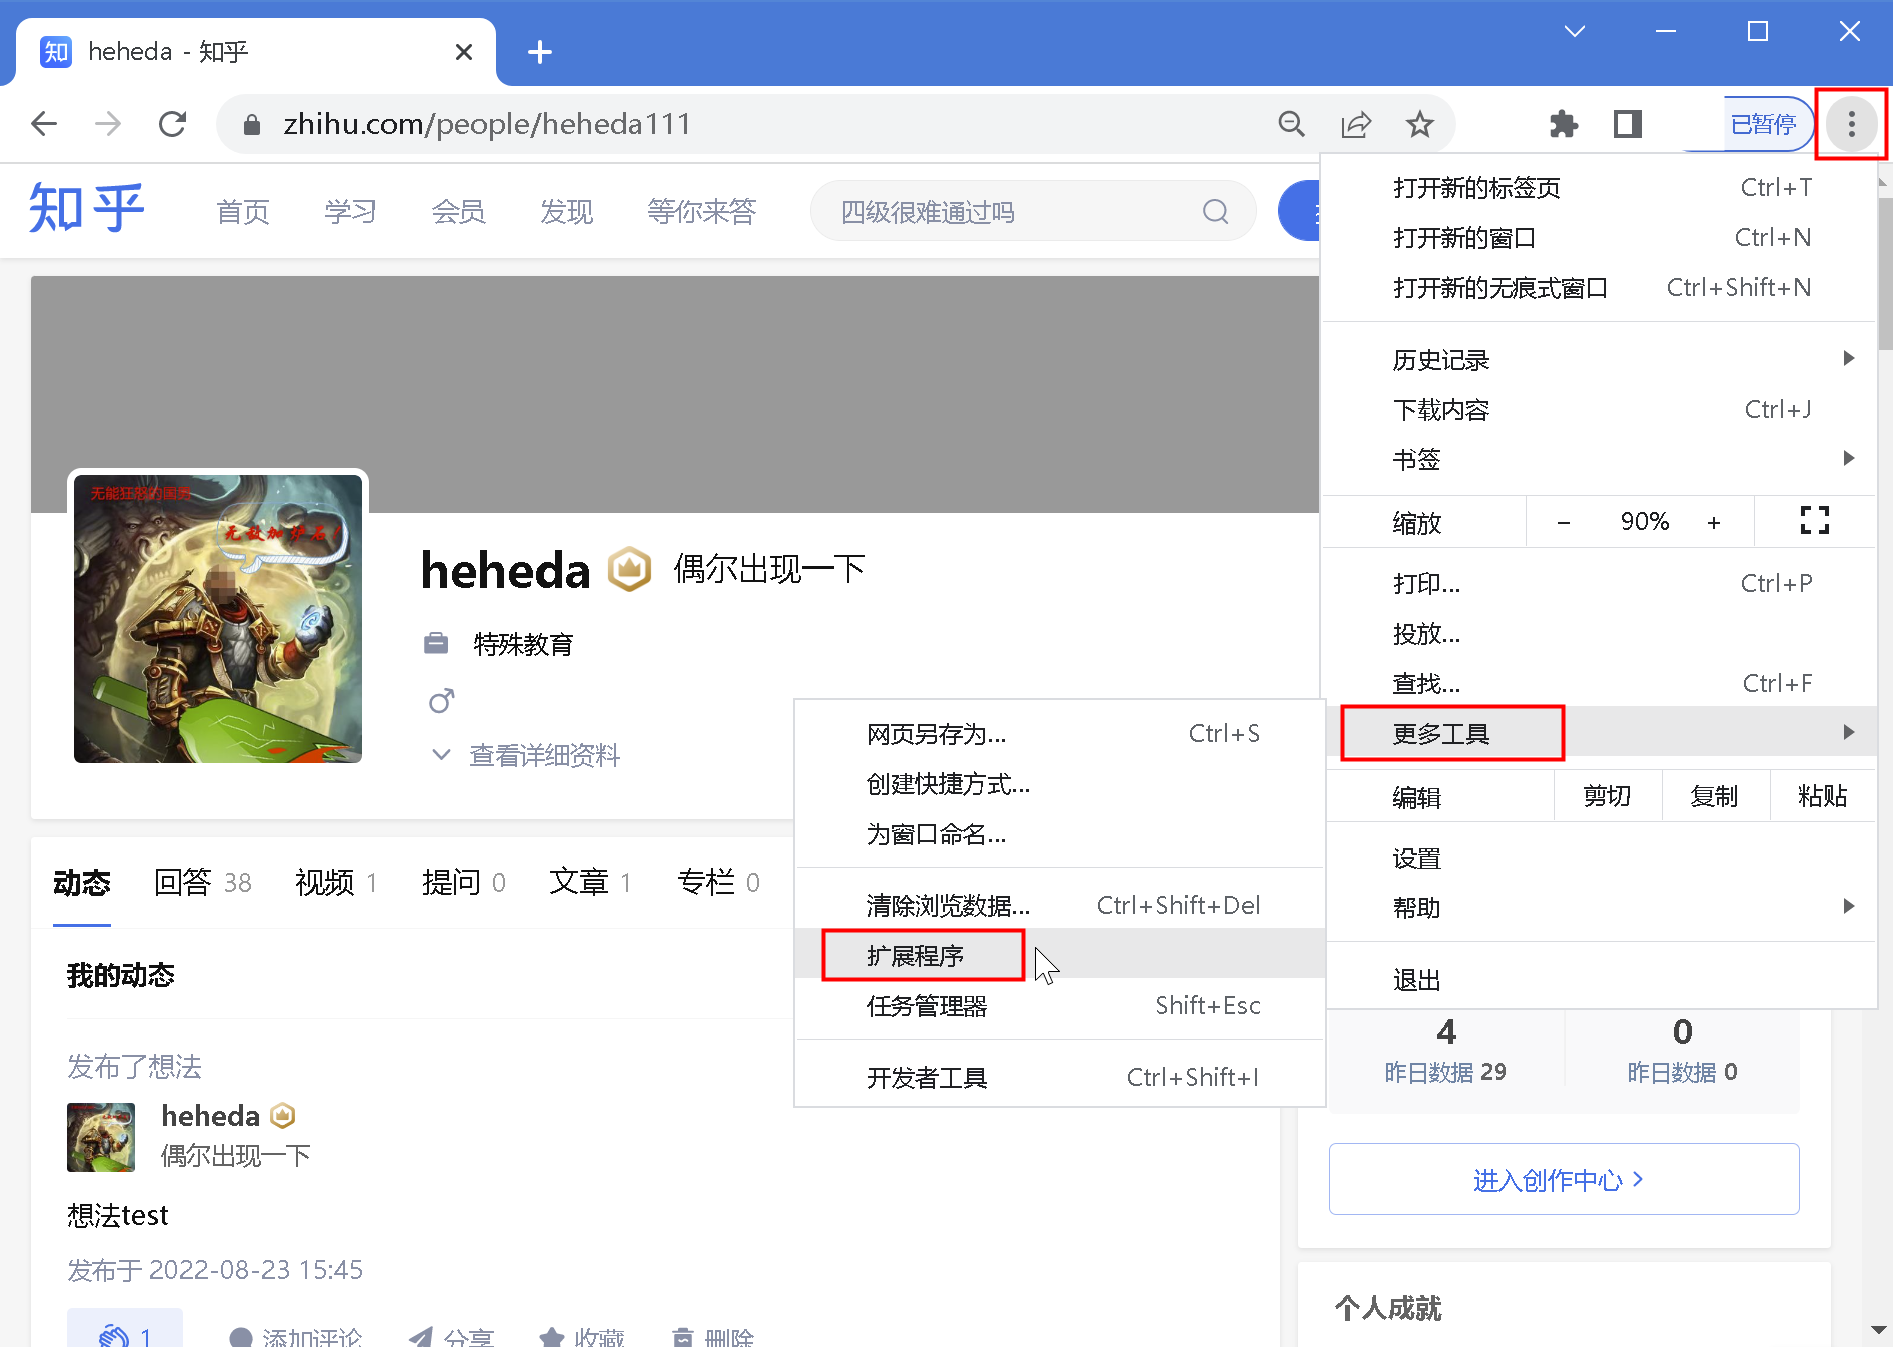
Task: Switch to the 回答 tab
Action: pyautogui.click(x=186, y=882)
